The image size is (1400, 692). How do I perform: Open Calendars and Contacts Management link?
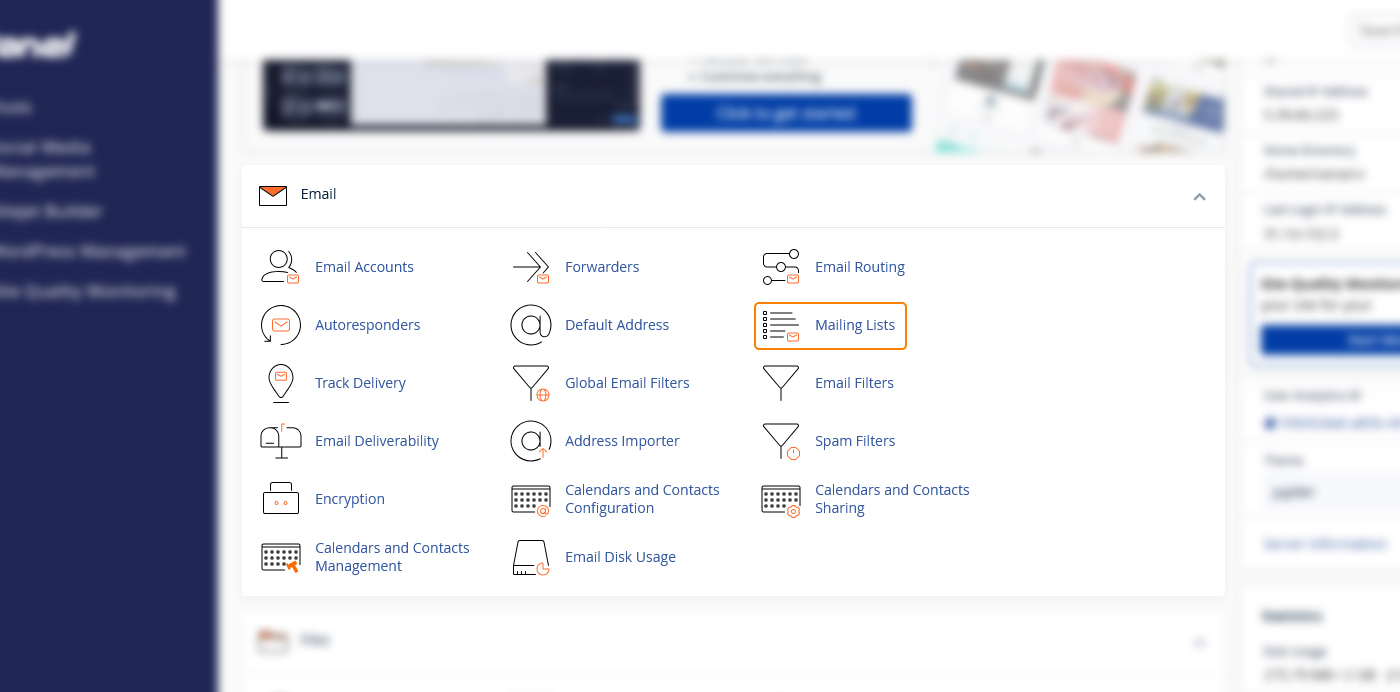pos(392,557)
